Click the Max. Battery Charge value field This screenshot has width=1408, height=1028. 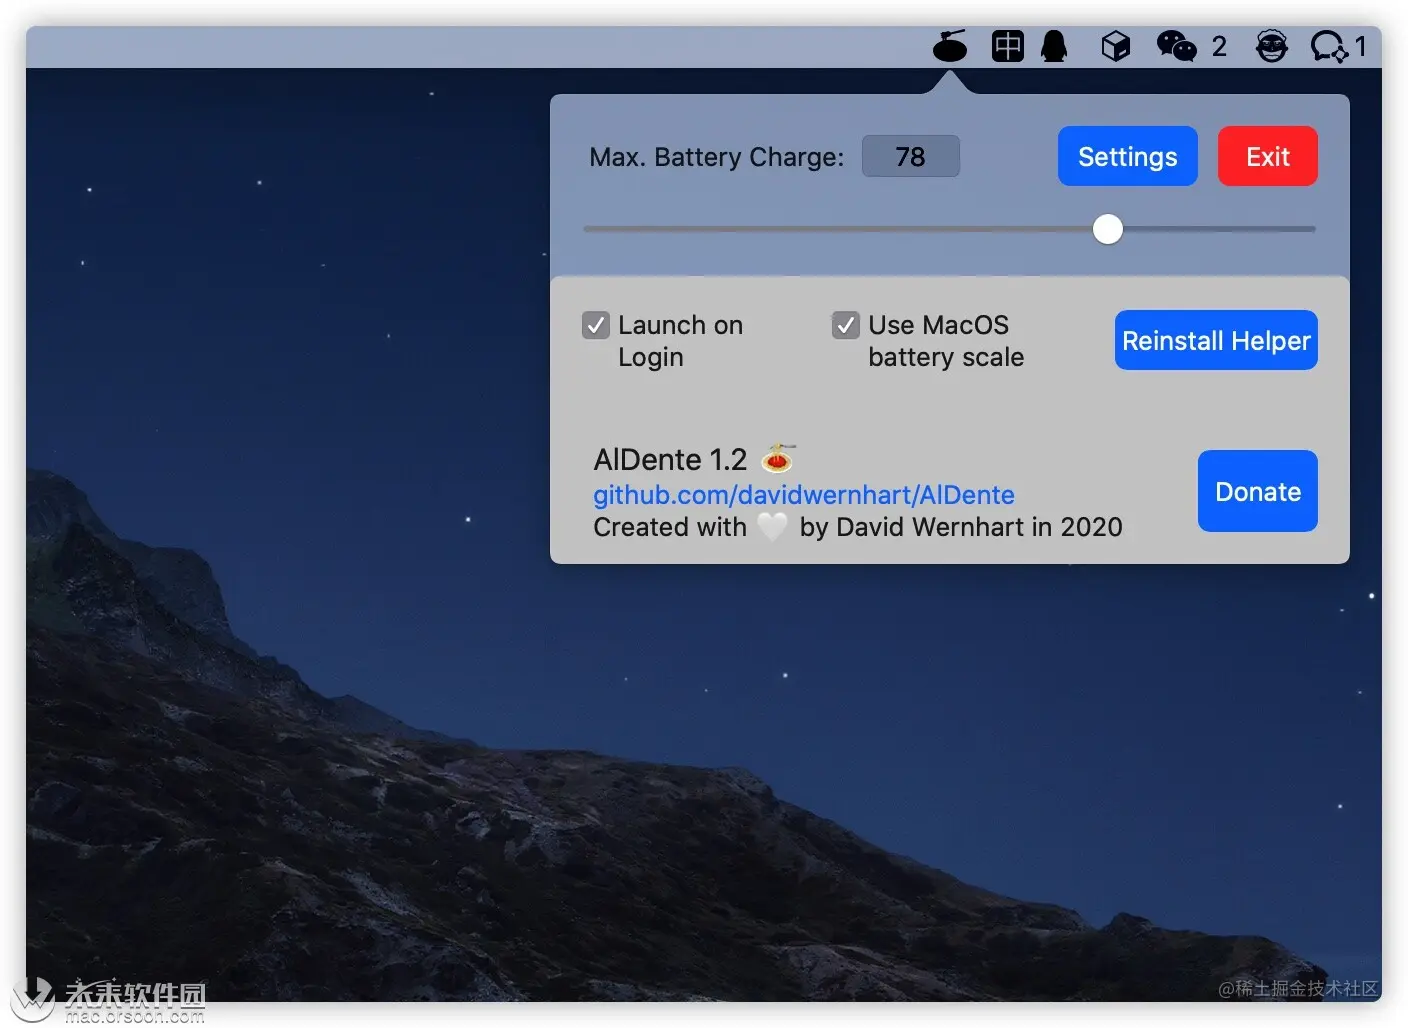(910, 156)
